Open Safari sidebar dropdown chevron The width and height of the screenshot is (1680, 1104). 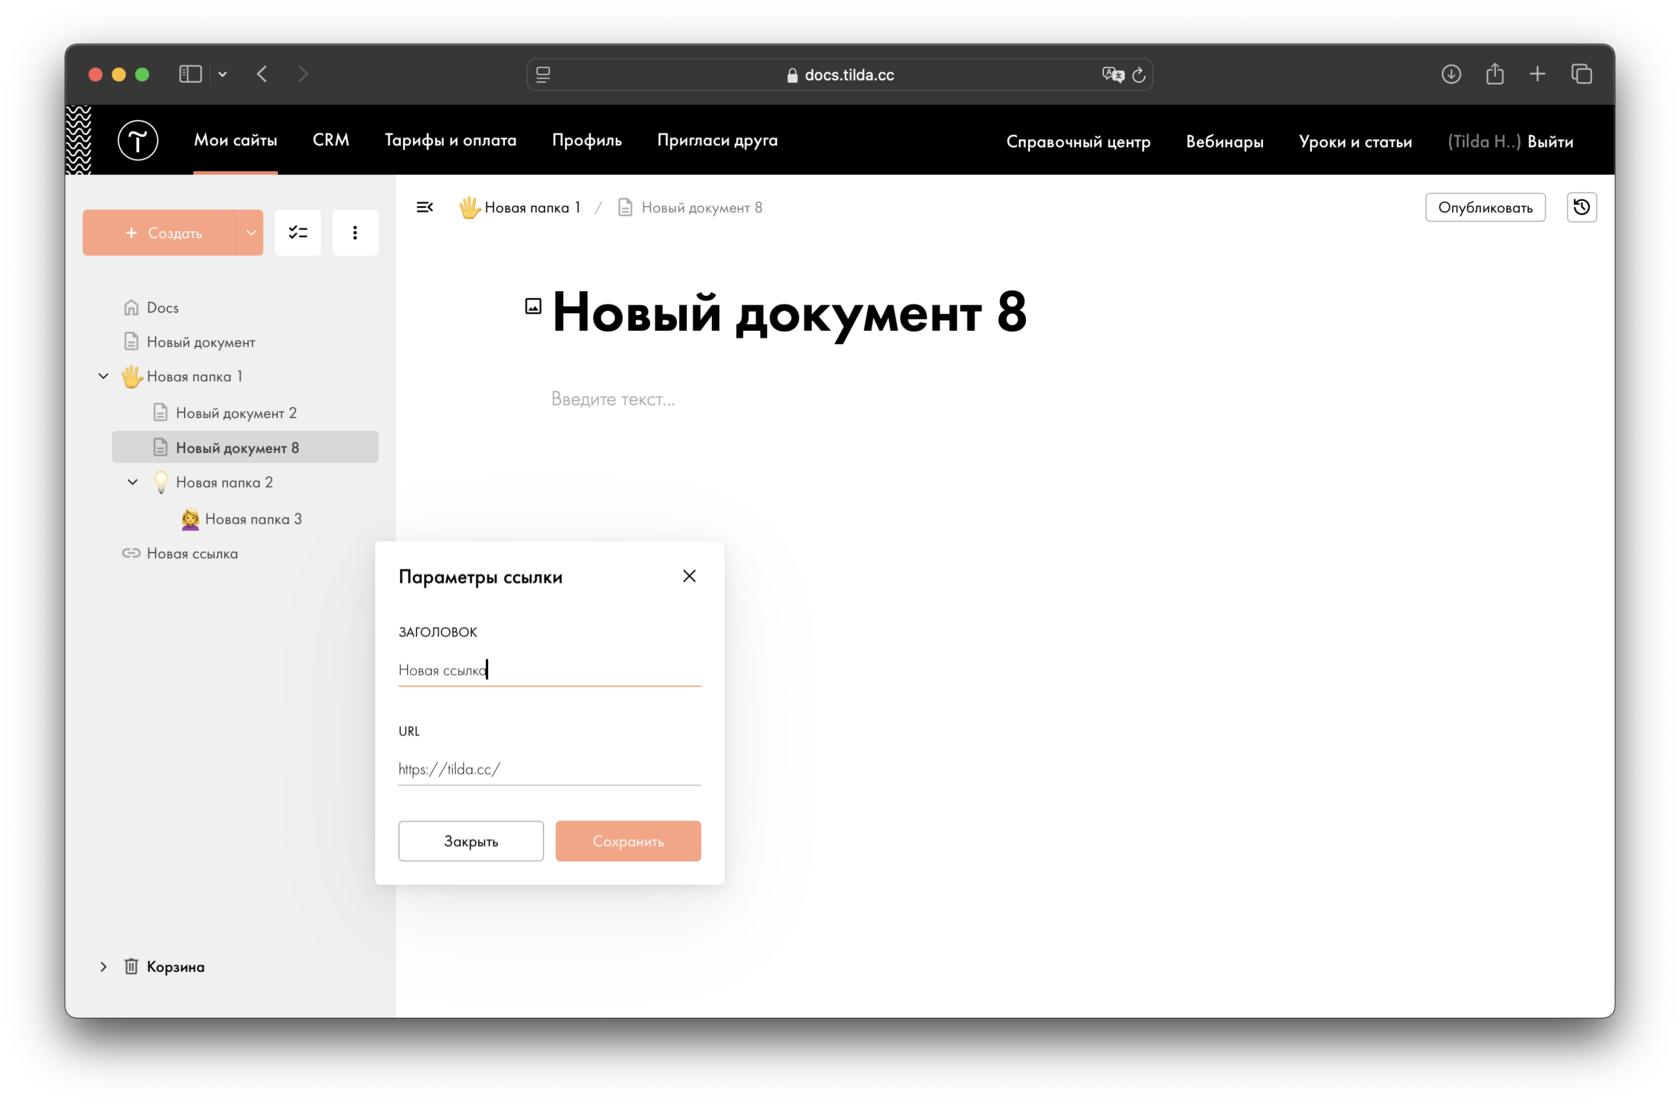click(x=223, y=74)
